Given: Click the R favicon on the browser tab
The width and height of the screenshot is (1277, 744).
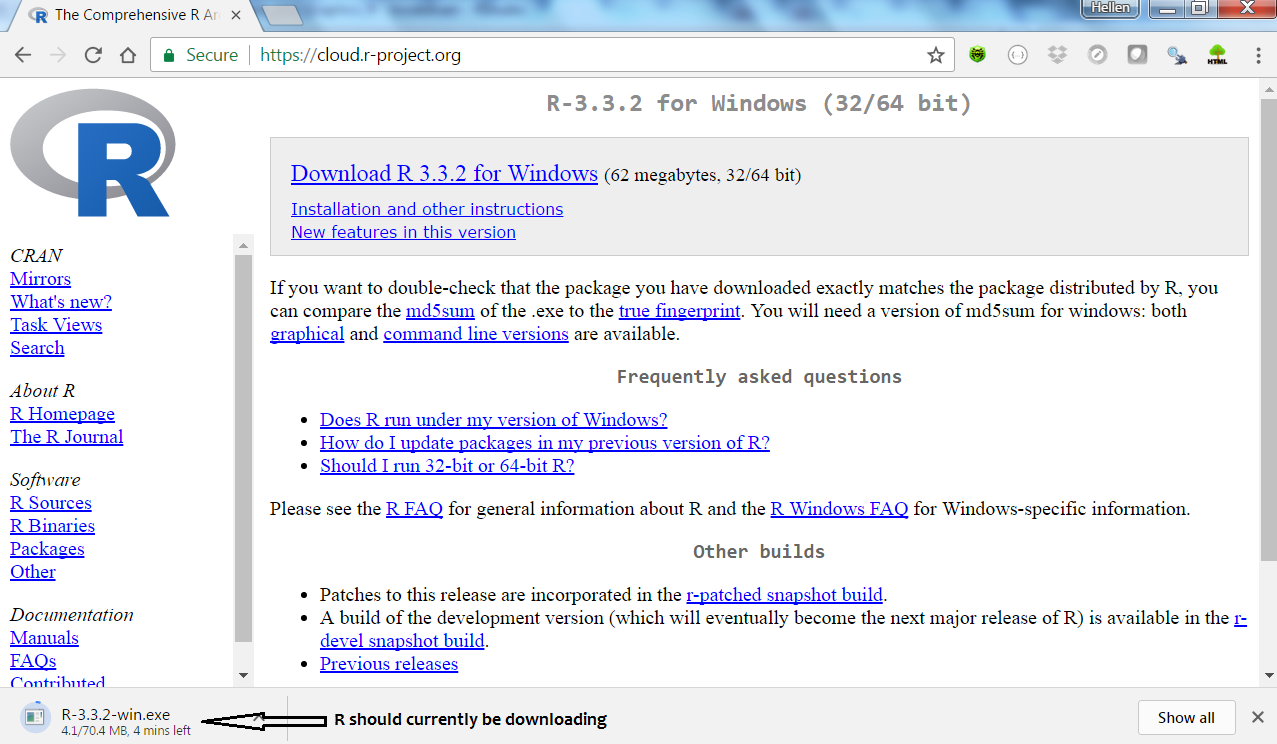Looking at the screenshot, I should (x=39, y=15).
